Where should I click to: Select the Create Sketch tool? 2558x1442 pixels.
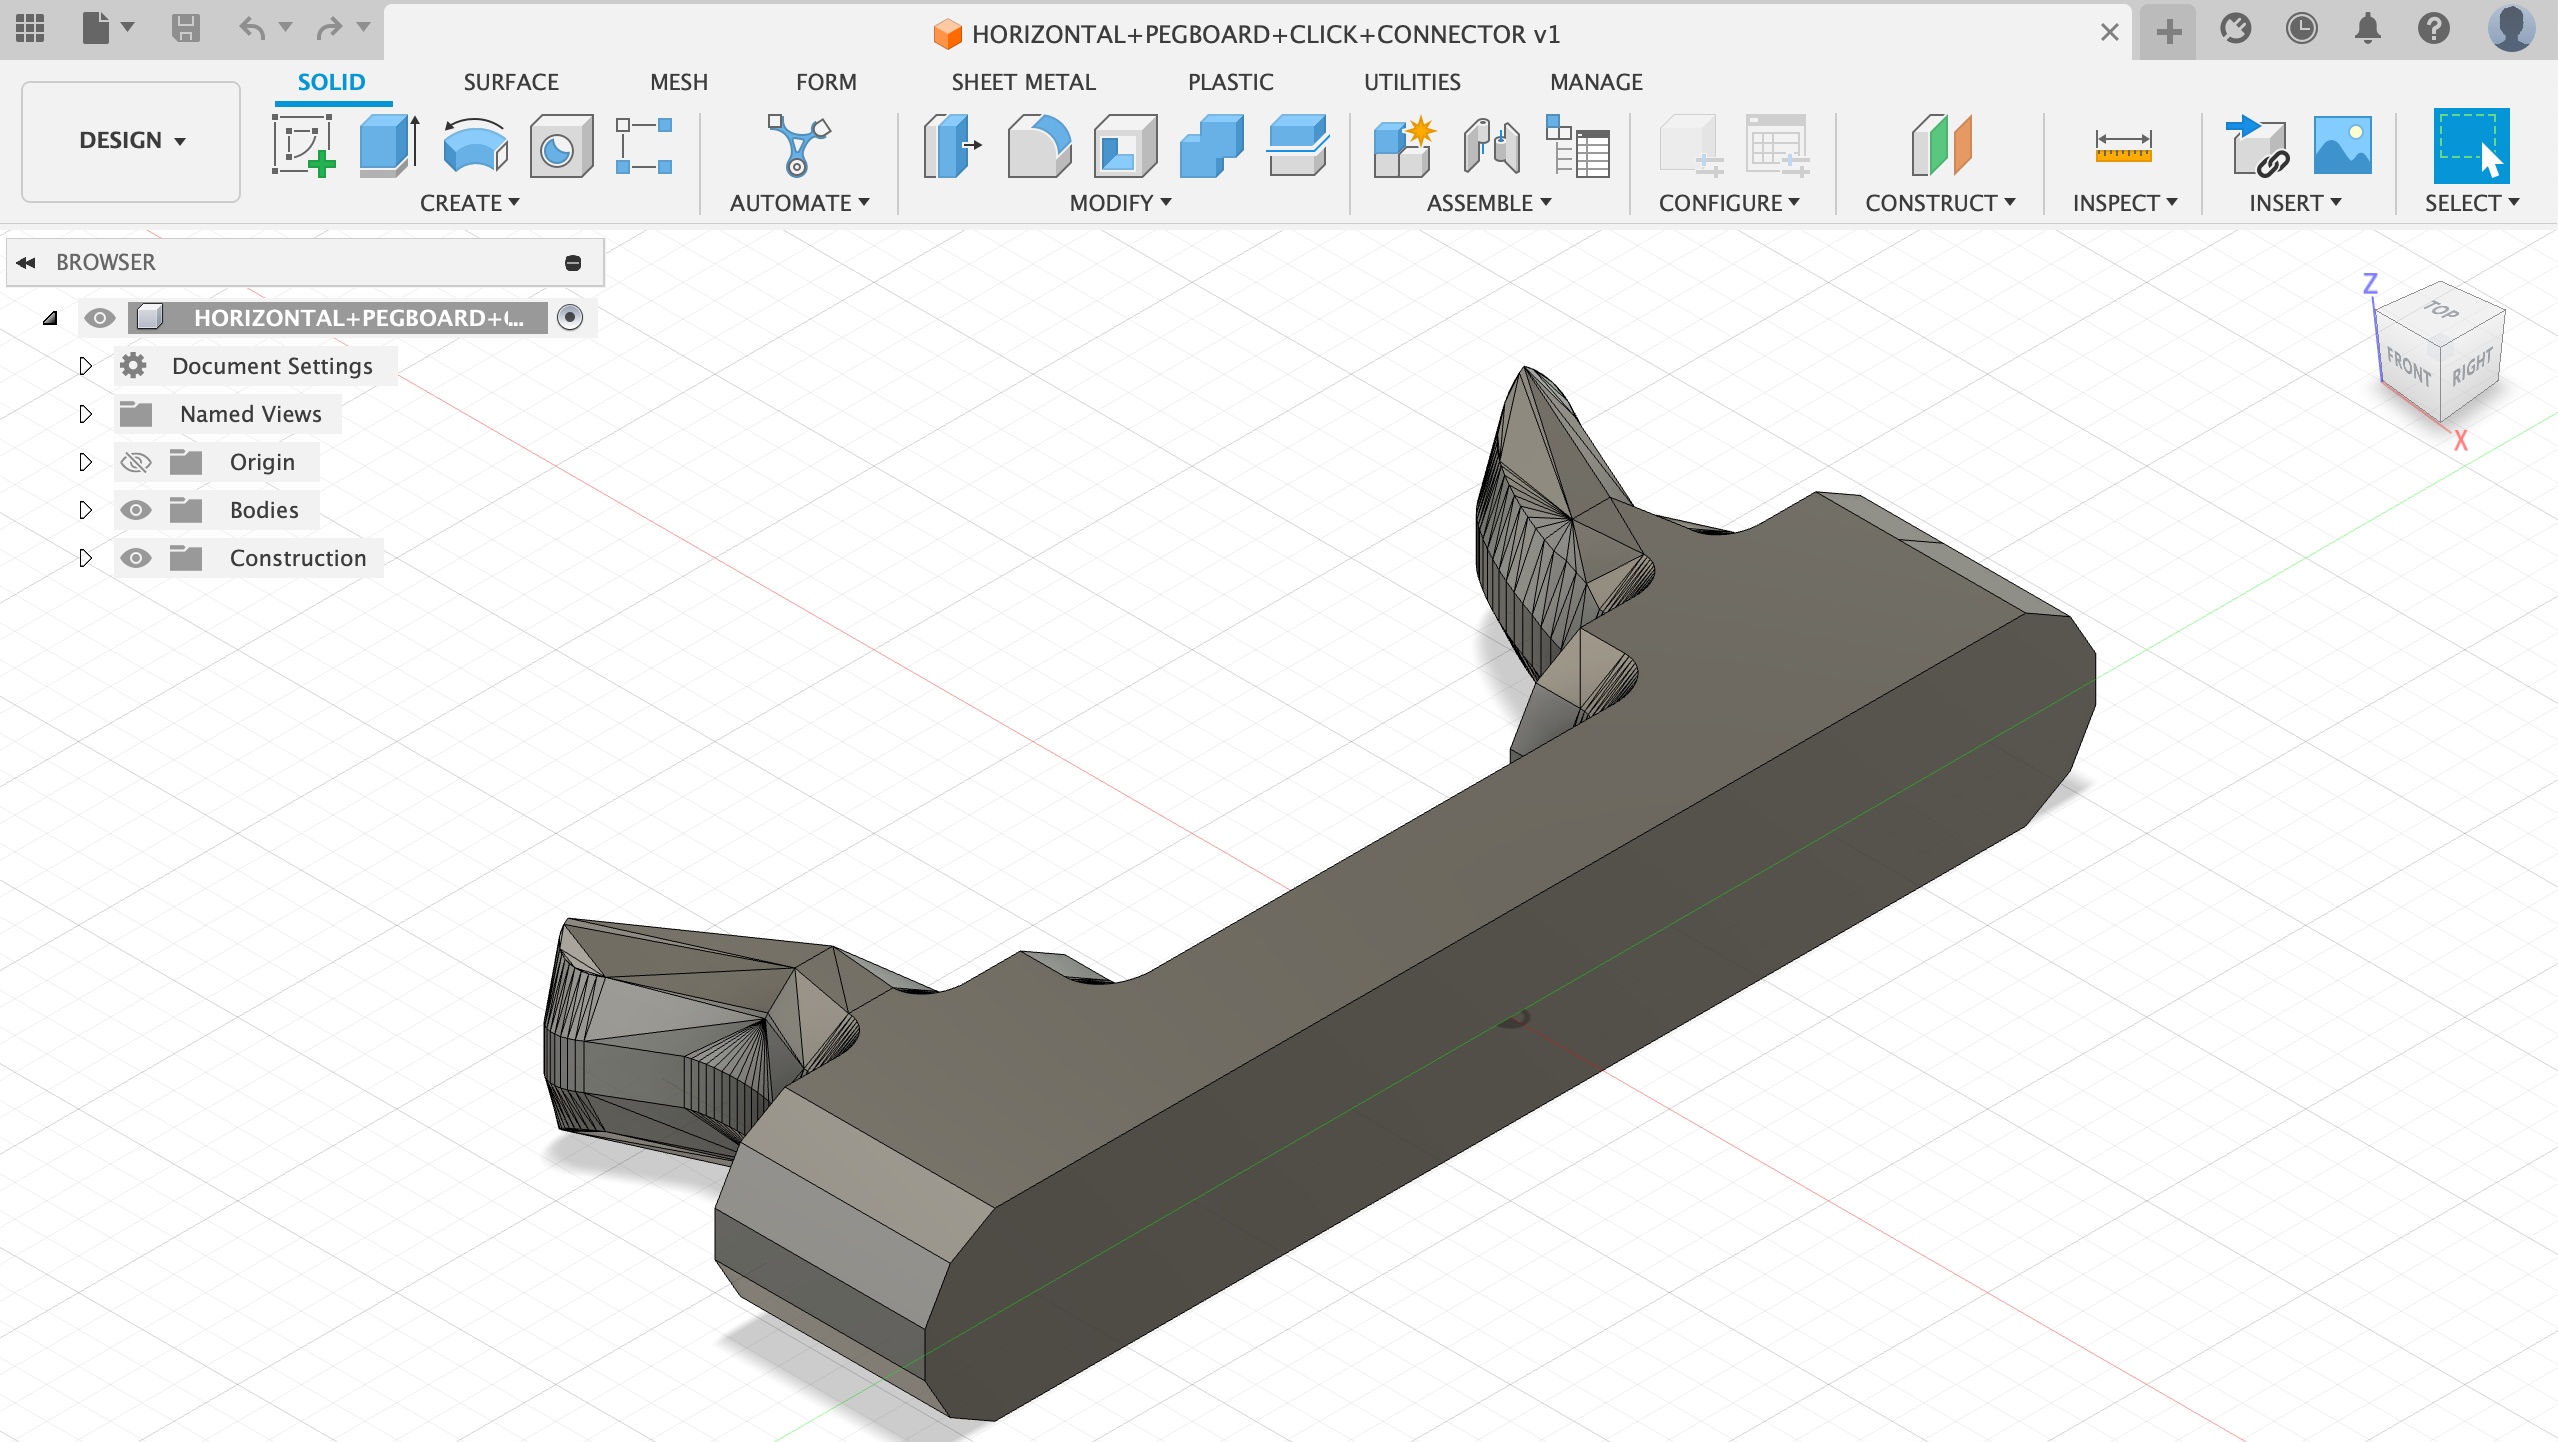[303, 146]
